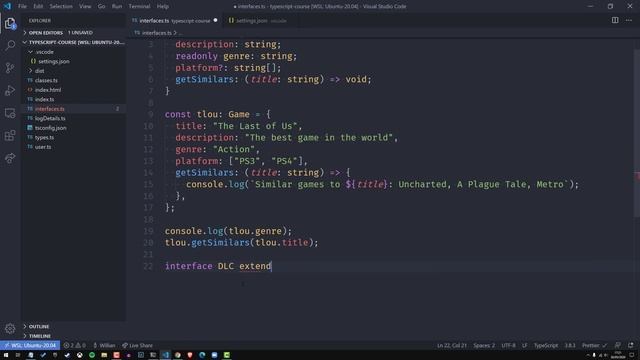Image resolution: width=640 pixels, height=360 pixels.
Task: Open the errors and warnings status item
Action: (x=75, y=345)
